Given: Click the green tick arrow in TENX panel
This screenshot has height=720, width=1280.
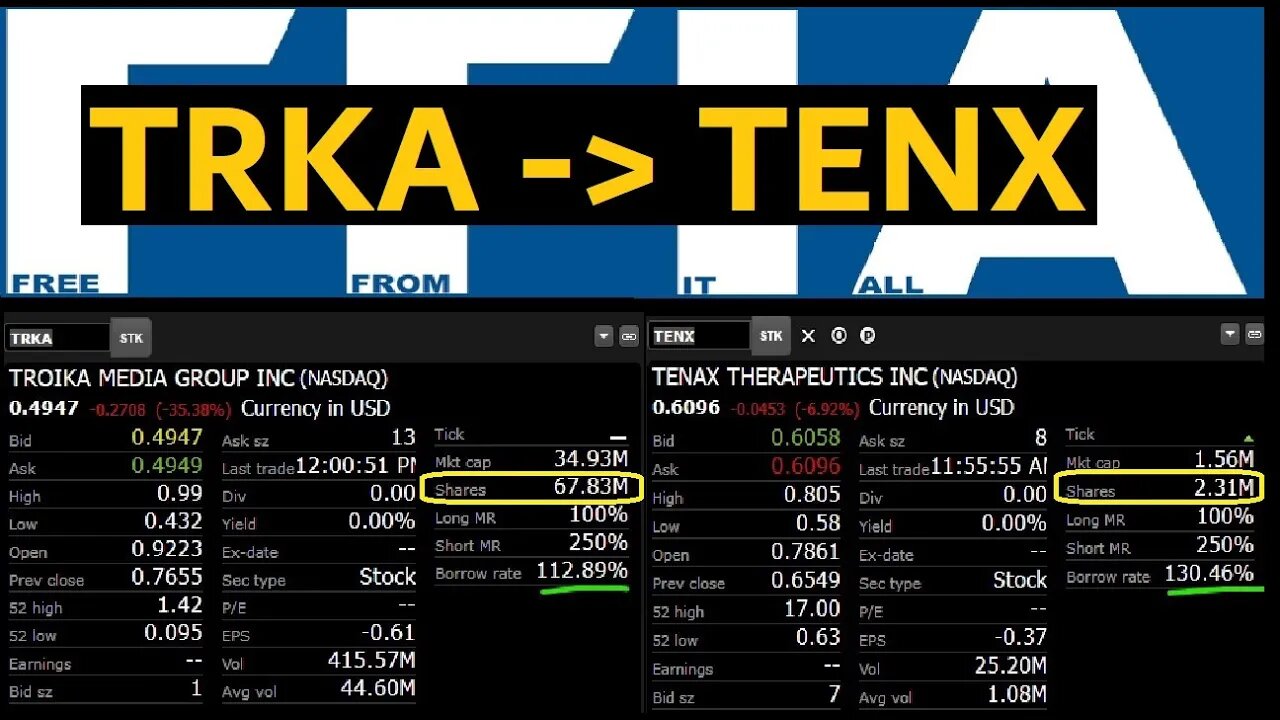Looking at the screenshot, I should (x=1247, y=438).
